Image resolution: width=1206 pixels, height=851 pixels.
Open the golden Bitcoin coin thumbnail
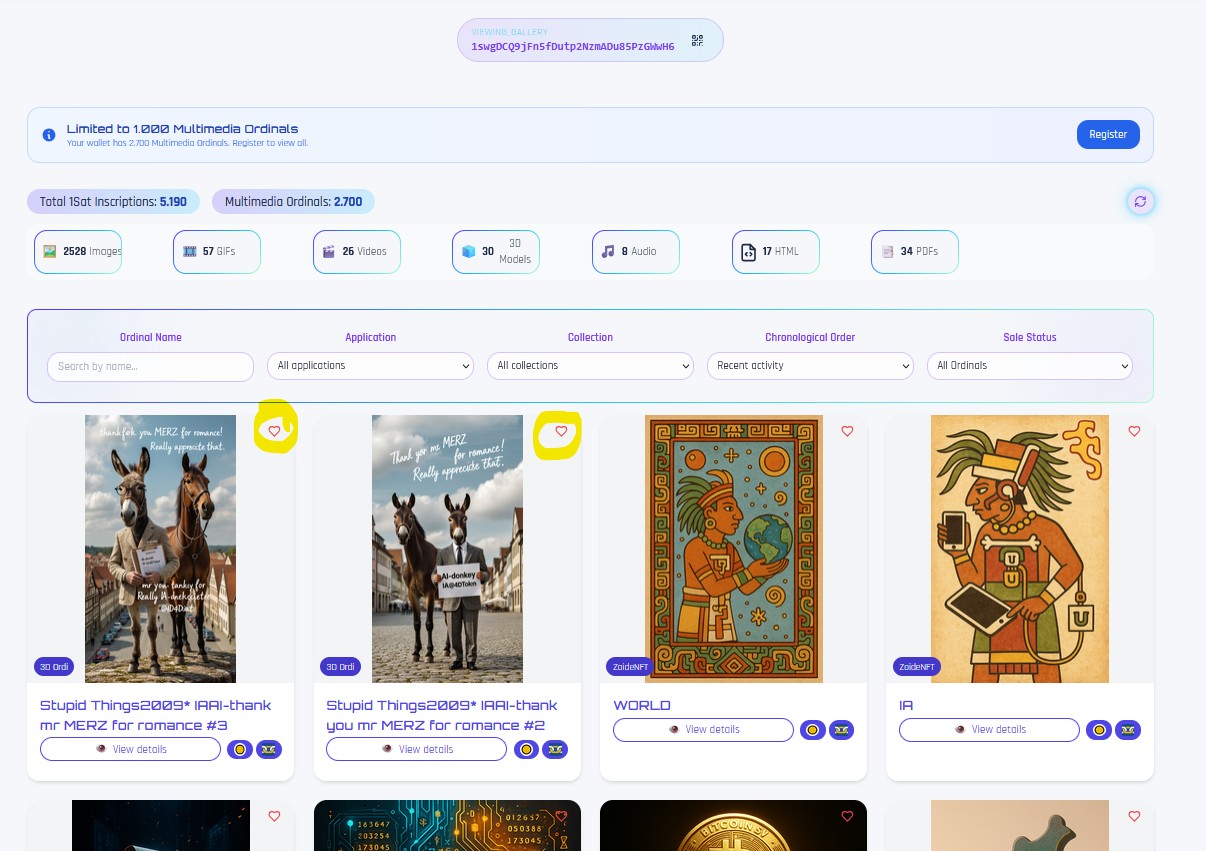pyautogui.click(x=734, y=826)
